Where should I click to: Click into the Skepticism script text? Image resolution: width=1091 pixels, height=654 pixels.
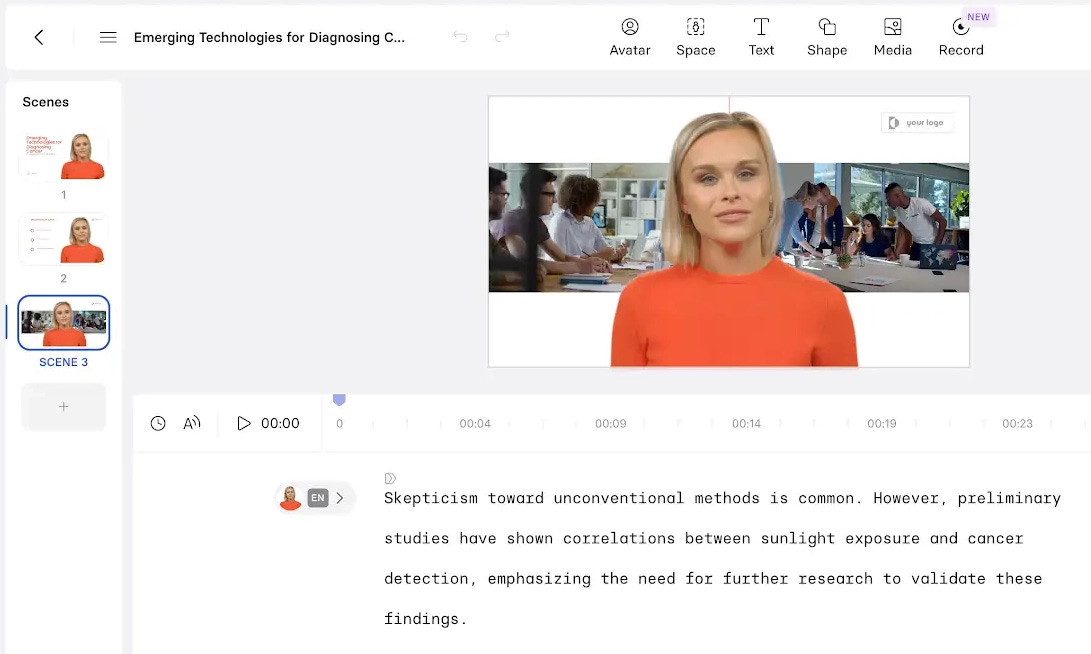pyautogui.click(x=722, y=558)
